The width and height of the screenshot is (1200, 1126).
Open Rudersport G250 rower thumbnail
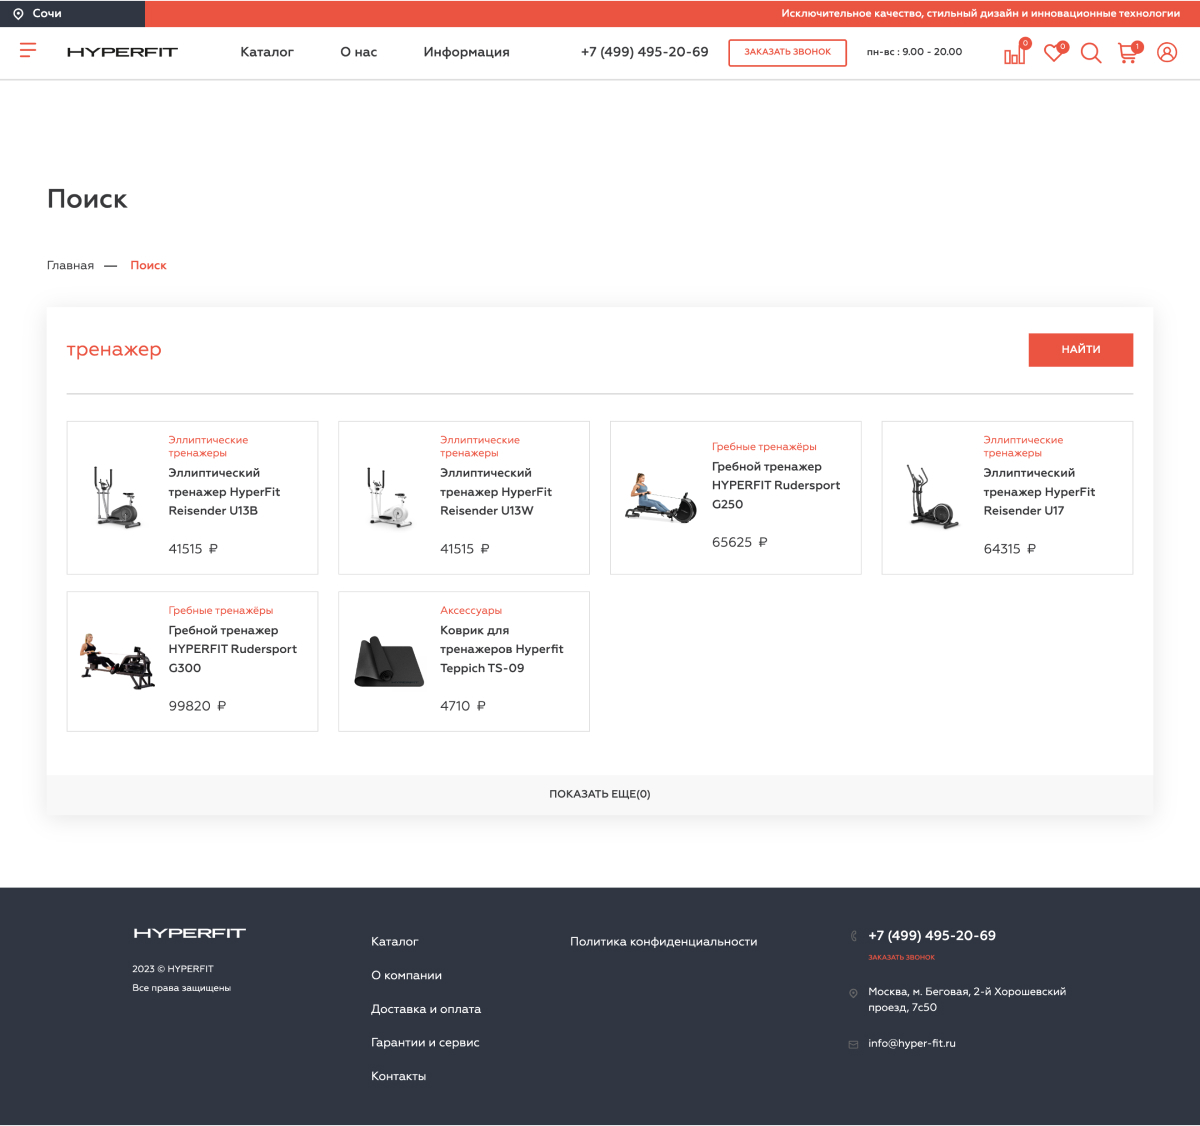661,497
